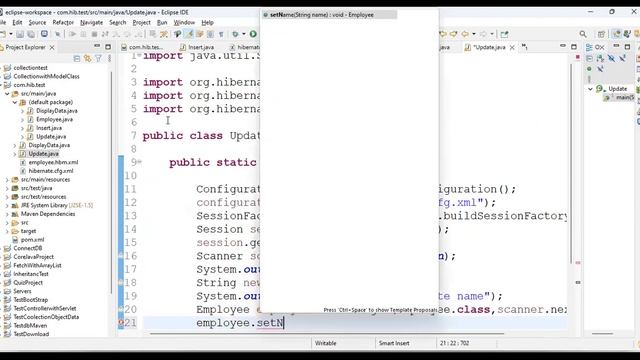The image size is (640, 360).
Task: Open the Refactor menu
Action: click(63, 22)
